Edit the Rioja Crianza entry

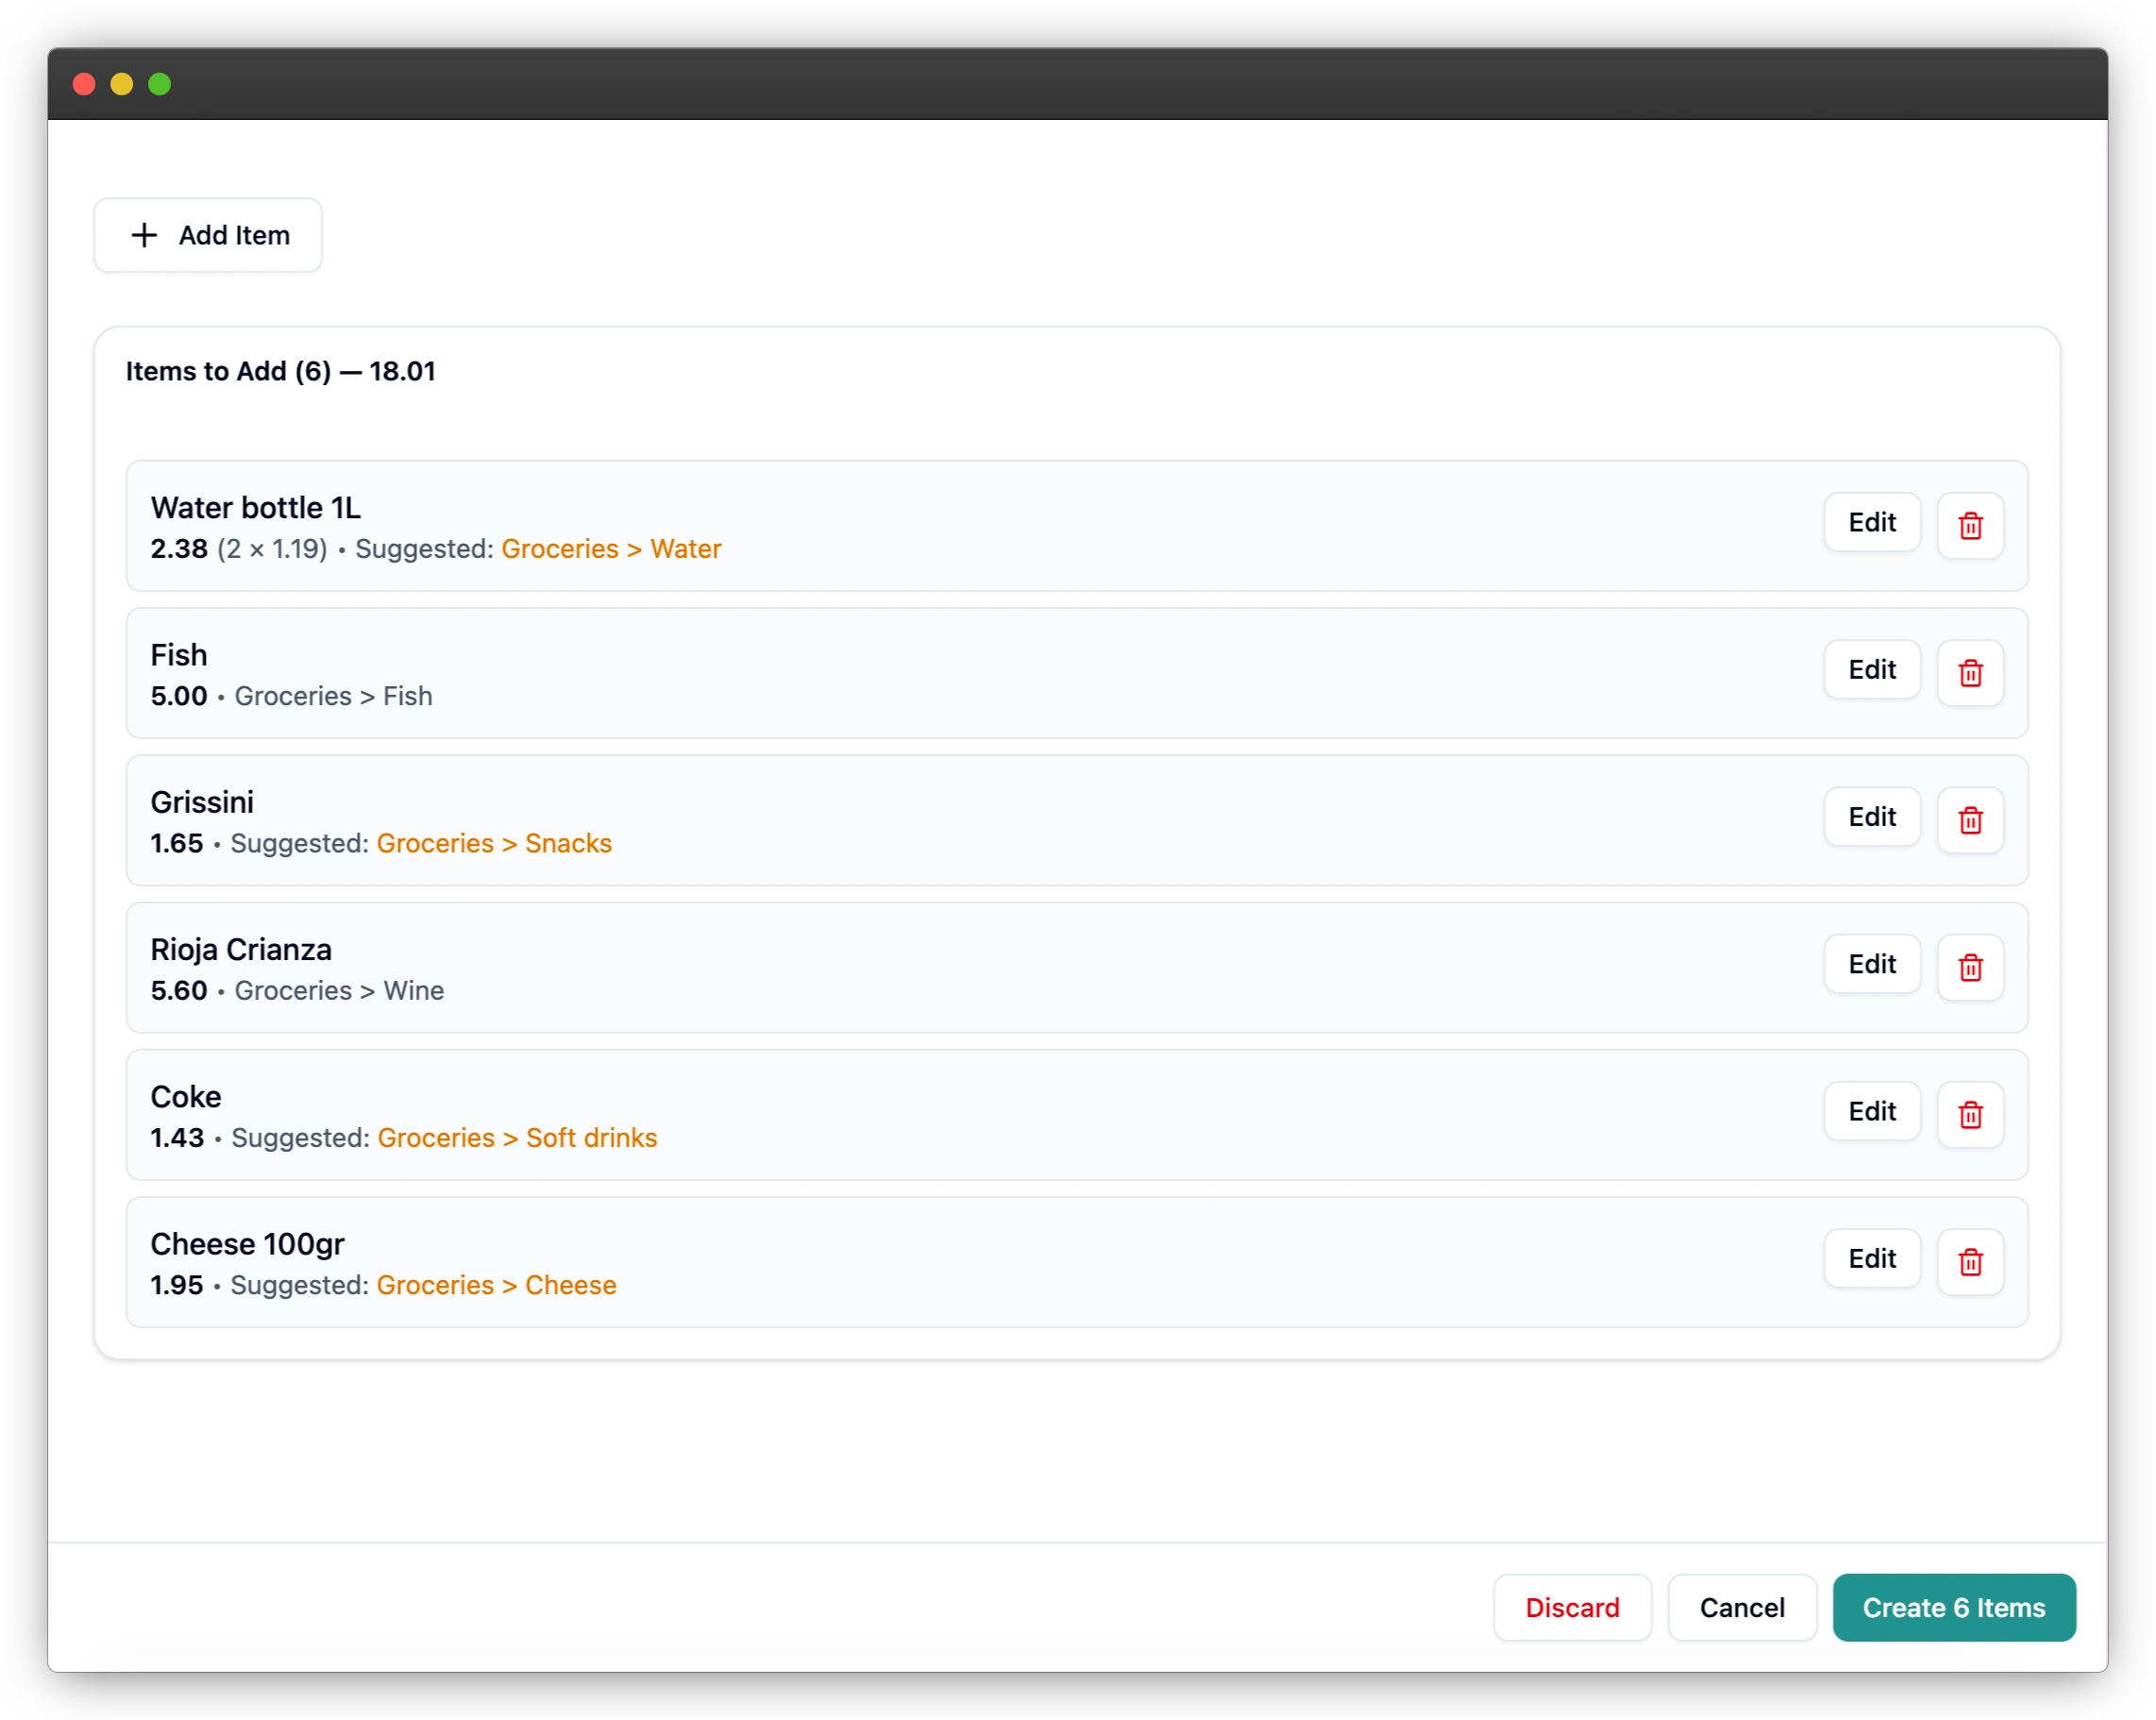[1871, 963]
